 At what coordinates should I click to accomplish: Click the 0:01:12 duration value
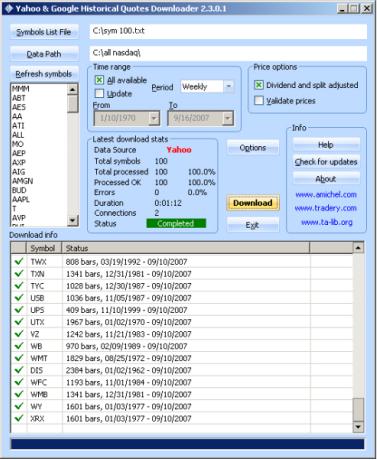pos(168,203)
